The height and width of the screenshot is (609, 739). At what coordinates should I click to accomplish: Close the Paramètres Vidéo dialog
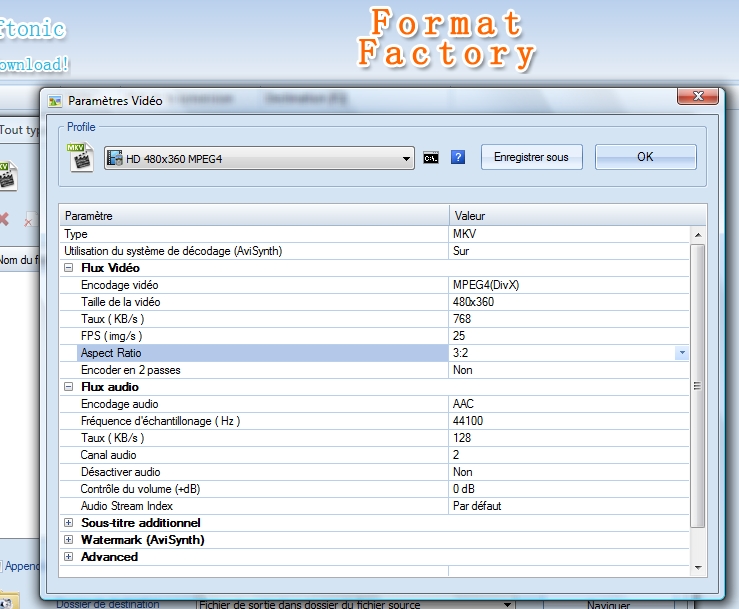point(698,96)
